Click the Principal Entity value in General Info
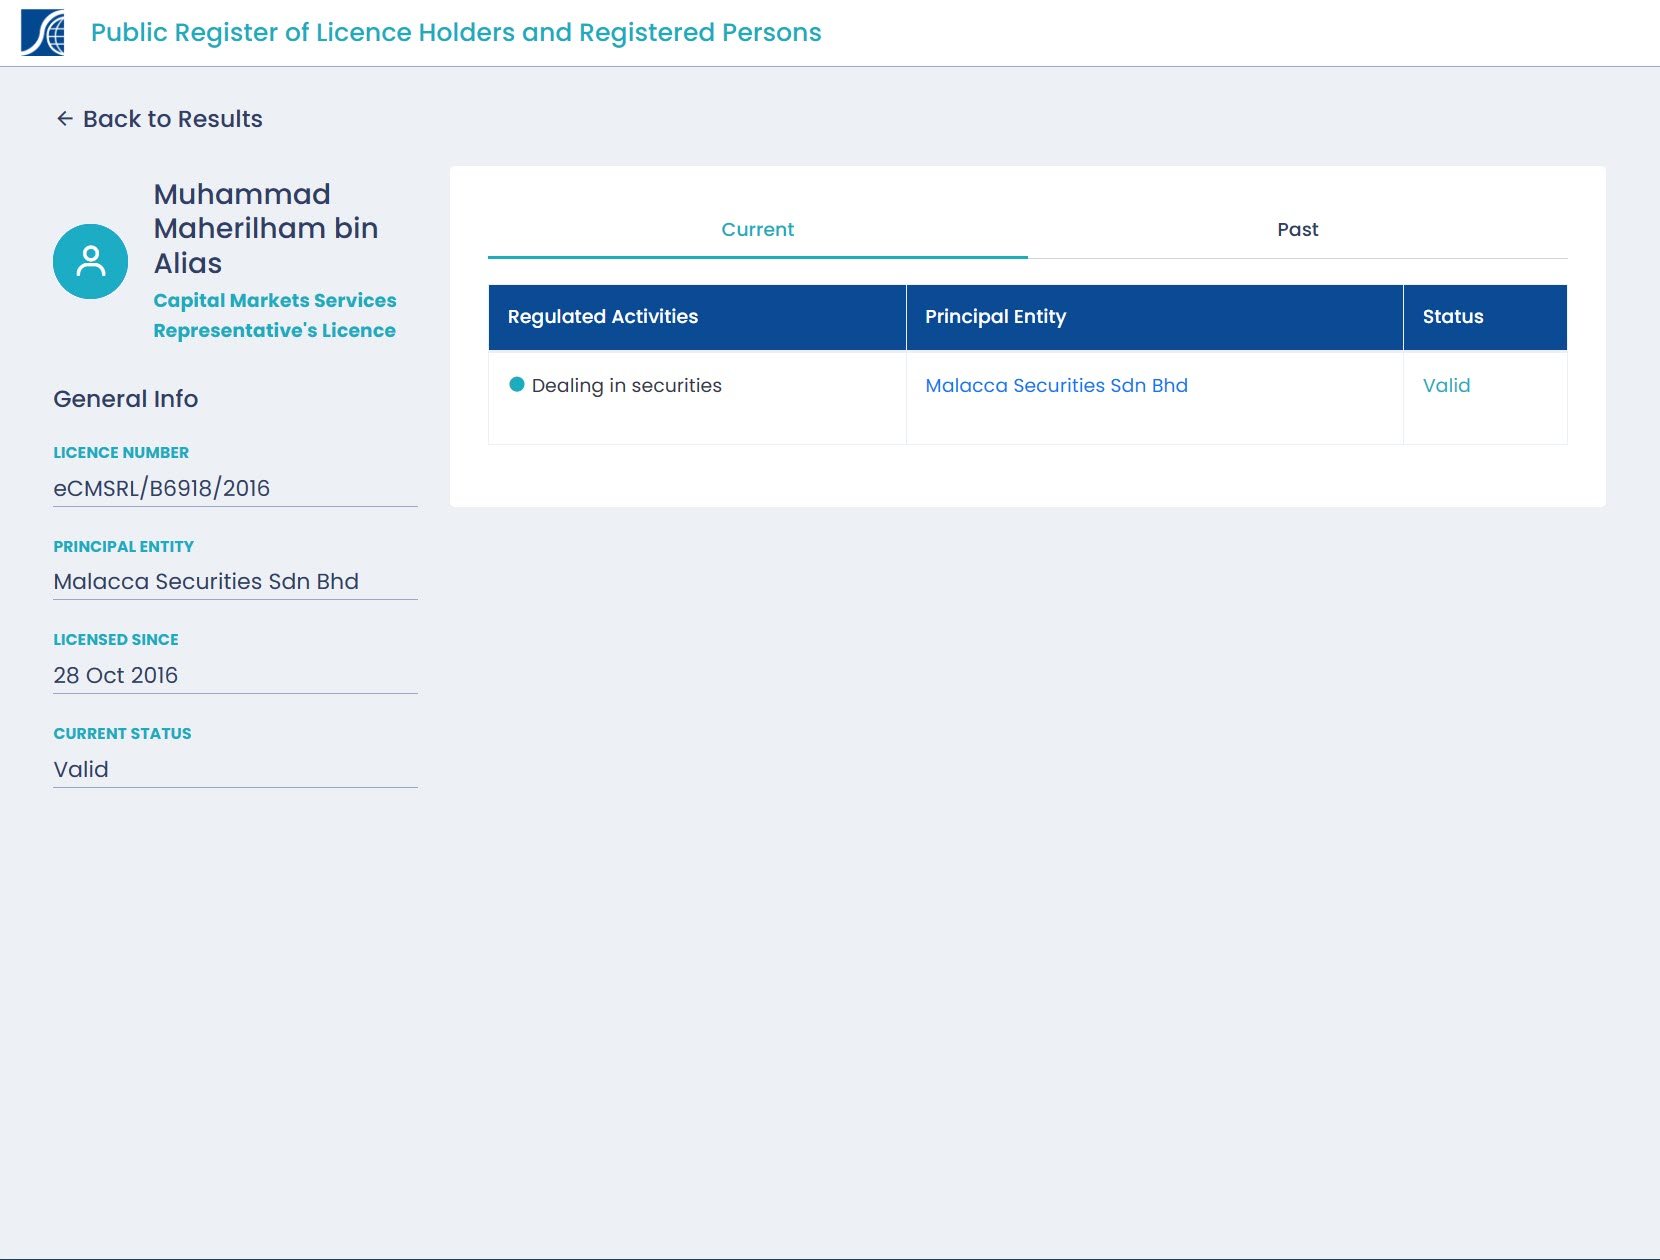This screenshot has height=1260, width=1660. point(206,582)
